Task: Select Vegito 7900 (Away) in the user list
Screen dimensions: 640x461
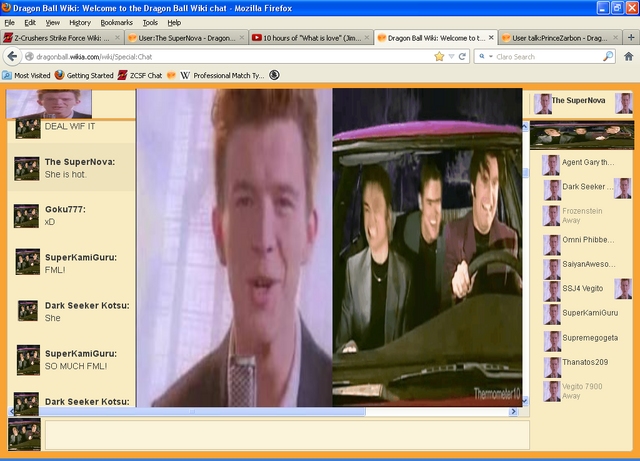Action: pyautogui.click(x=582, y=391)
